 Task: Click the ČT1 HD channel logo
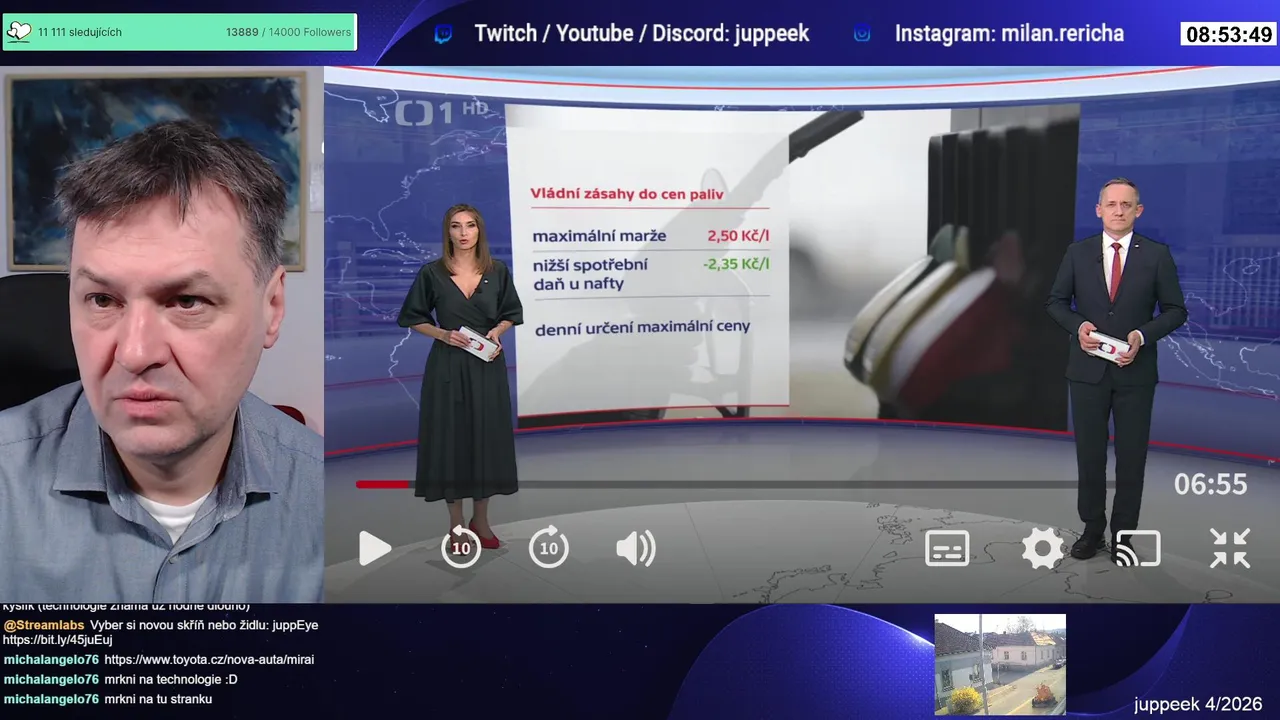pos(440,112)
